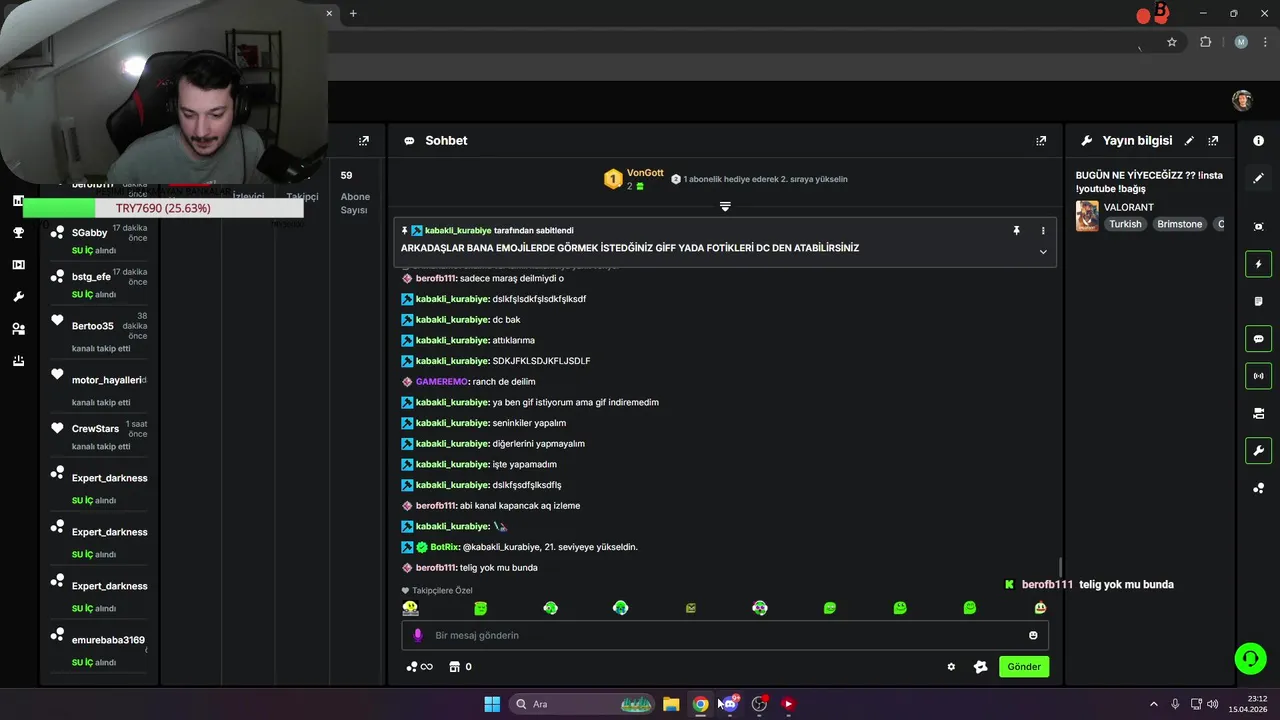Screen dimensions: 1280x720
Task: Click the trophy icon in left sidebar
Action: [18, 232]
